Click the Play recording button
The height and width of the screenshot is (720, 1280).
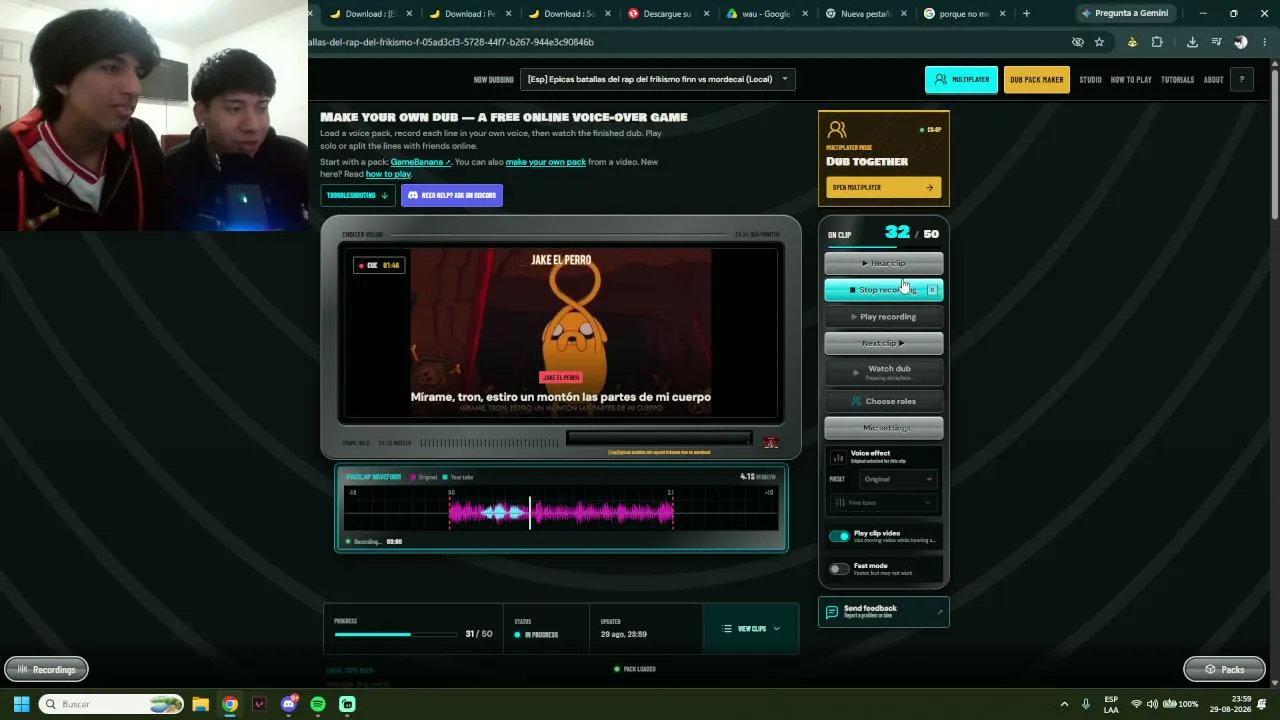883,317
